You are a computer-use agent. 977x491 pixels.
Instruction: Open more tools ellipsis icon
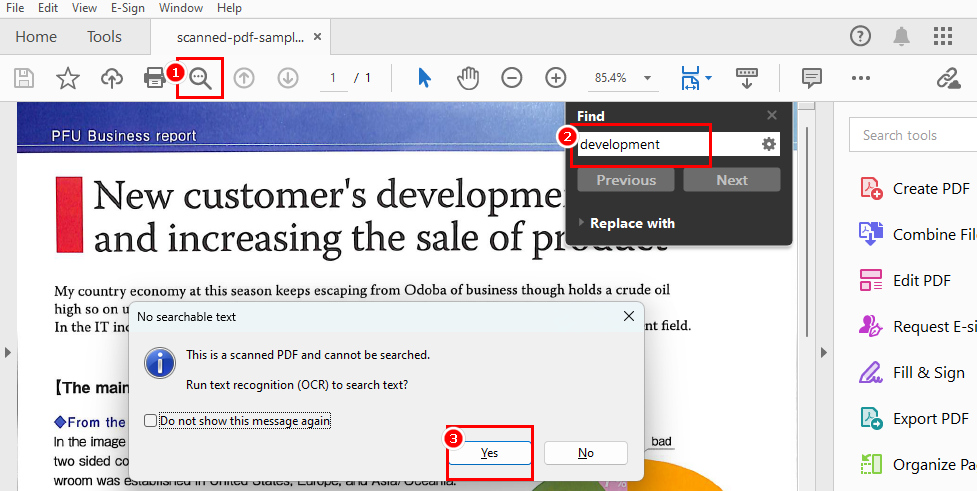click(860, 78)
